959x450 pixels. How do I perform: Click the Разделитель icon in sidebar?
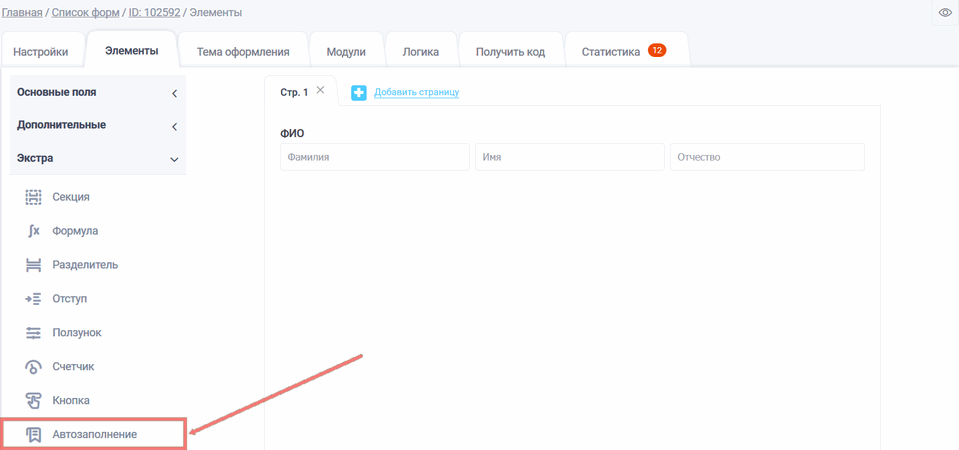tap(33, 265)
